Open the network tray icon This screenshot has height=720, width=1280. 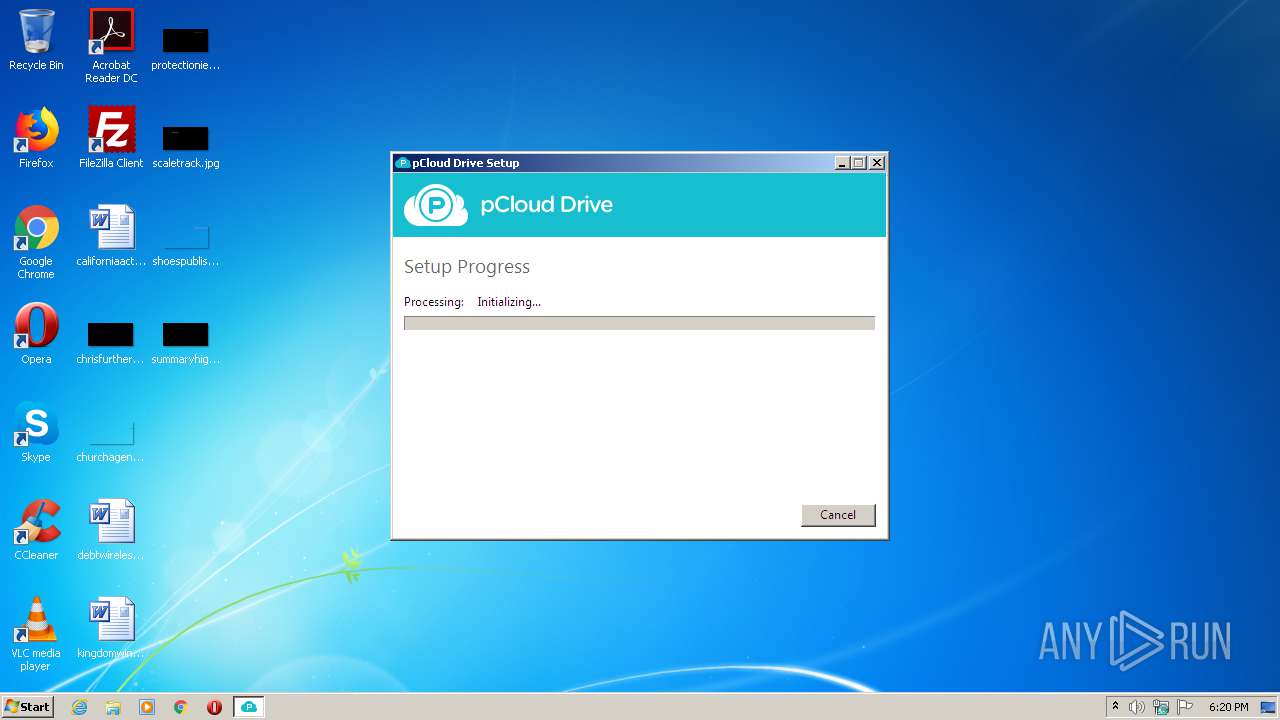coord(1161,707)
